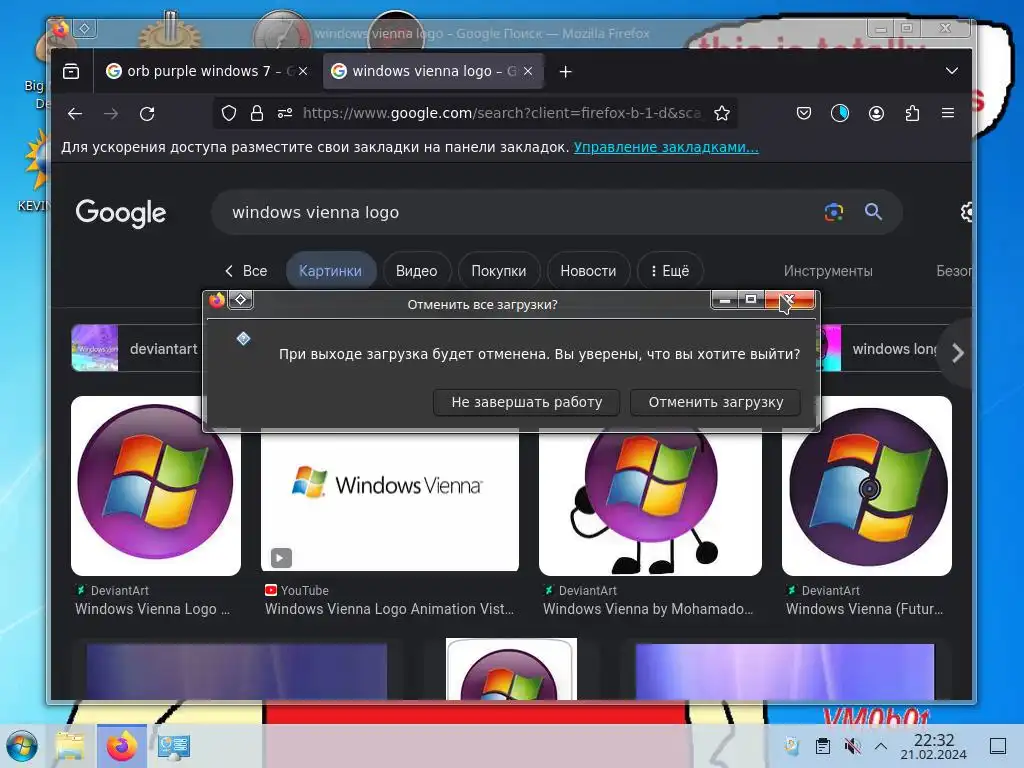Expand the Ещё filters menu
This screenshot has height=768, width=1024.
670,271
